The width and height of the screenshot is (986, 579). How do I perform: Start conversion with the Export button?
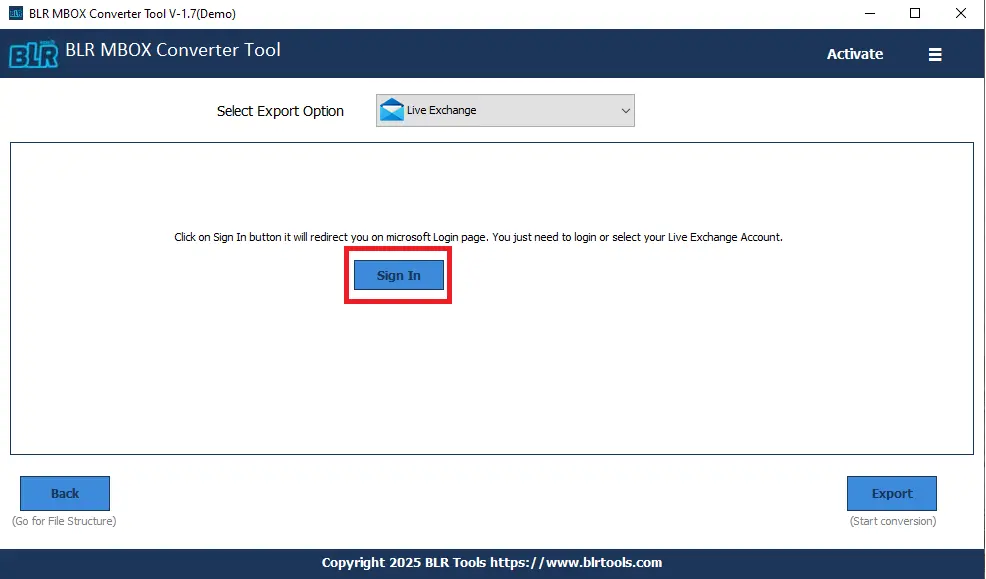click(x=891, y=493)
